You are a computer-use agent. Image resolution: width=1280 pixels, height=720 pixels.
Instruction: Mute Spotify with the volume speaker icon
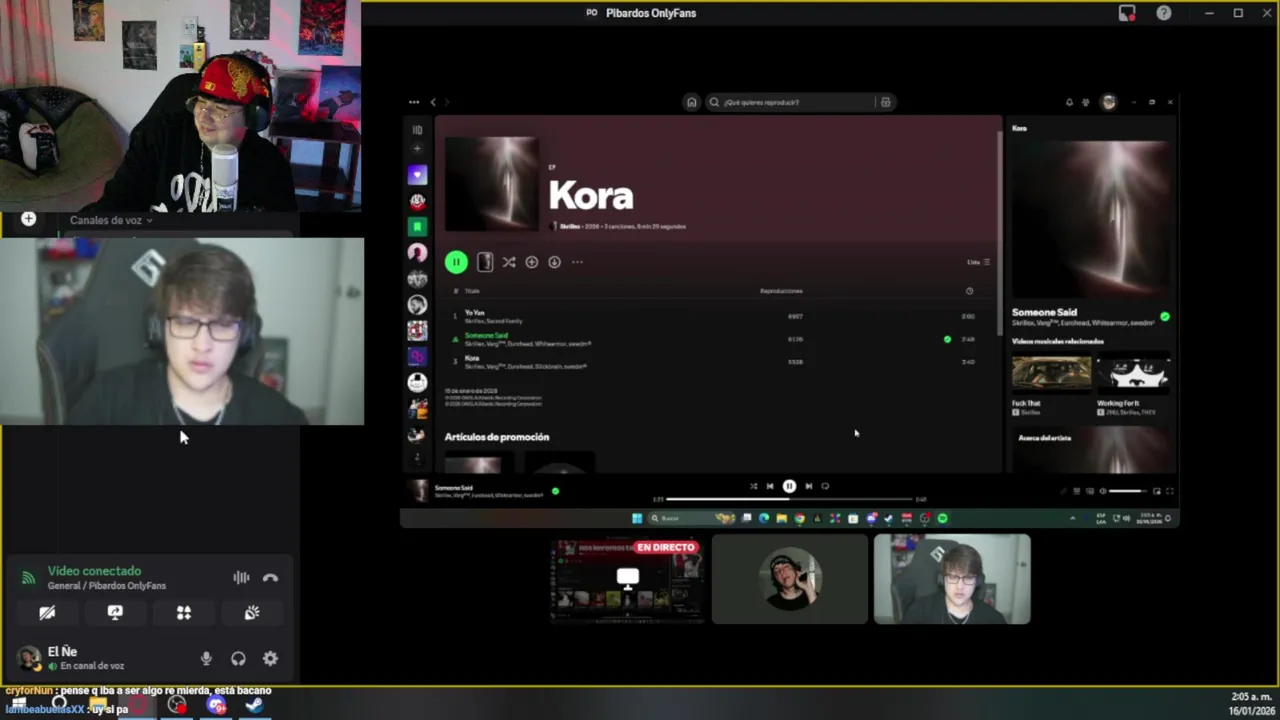point(1102,491)
